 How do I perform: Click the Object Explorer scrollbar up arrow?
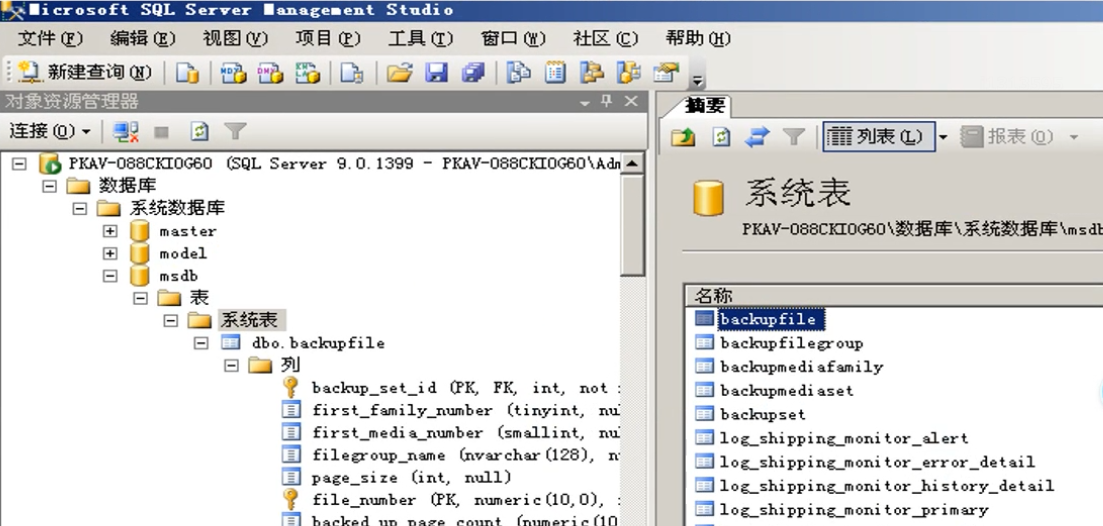[632, 164]
